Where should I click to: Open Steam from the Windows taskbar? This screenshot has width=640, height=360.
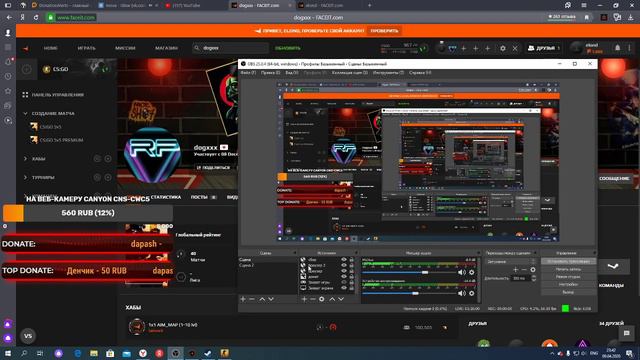click(208, 353)
